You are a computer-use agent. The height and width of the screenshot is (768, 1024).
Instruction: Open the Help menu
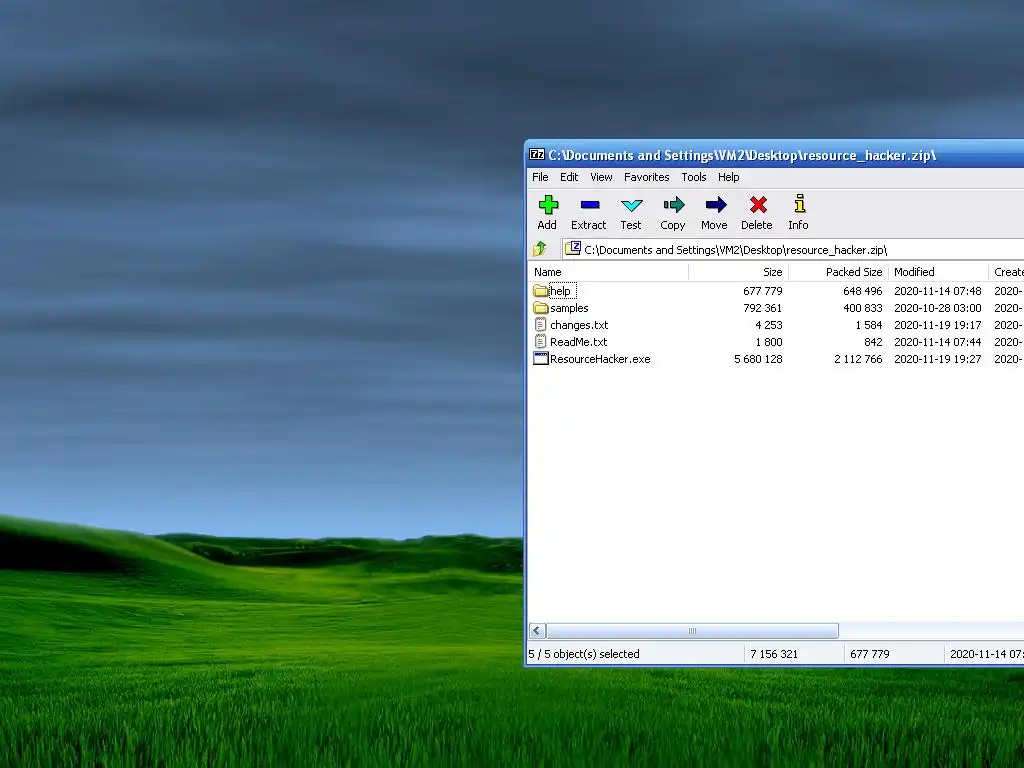(729, 177)
